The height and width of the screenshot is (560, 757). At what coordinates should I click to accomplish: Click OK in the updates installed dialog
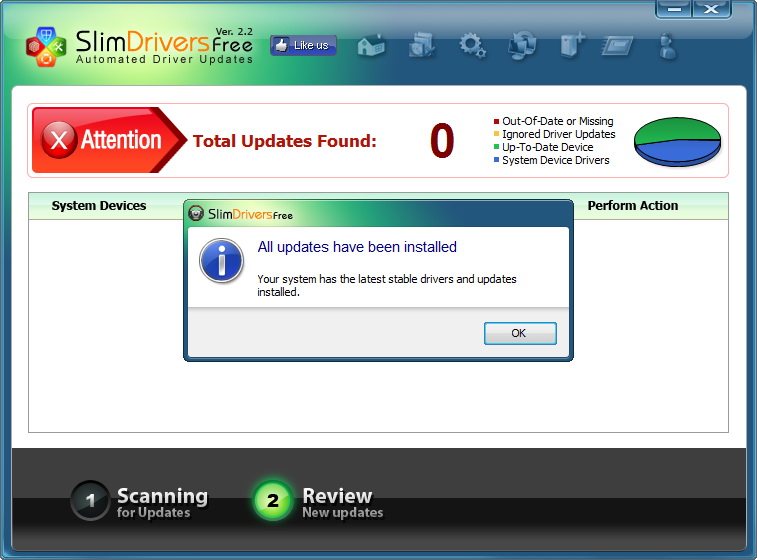pos(520,333)
